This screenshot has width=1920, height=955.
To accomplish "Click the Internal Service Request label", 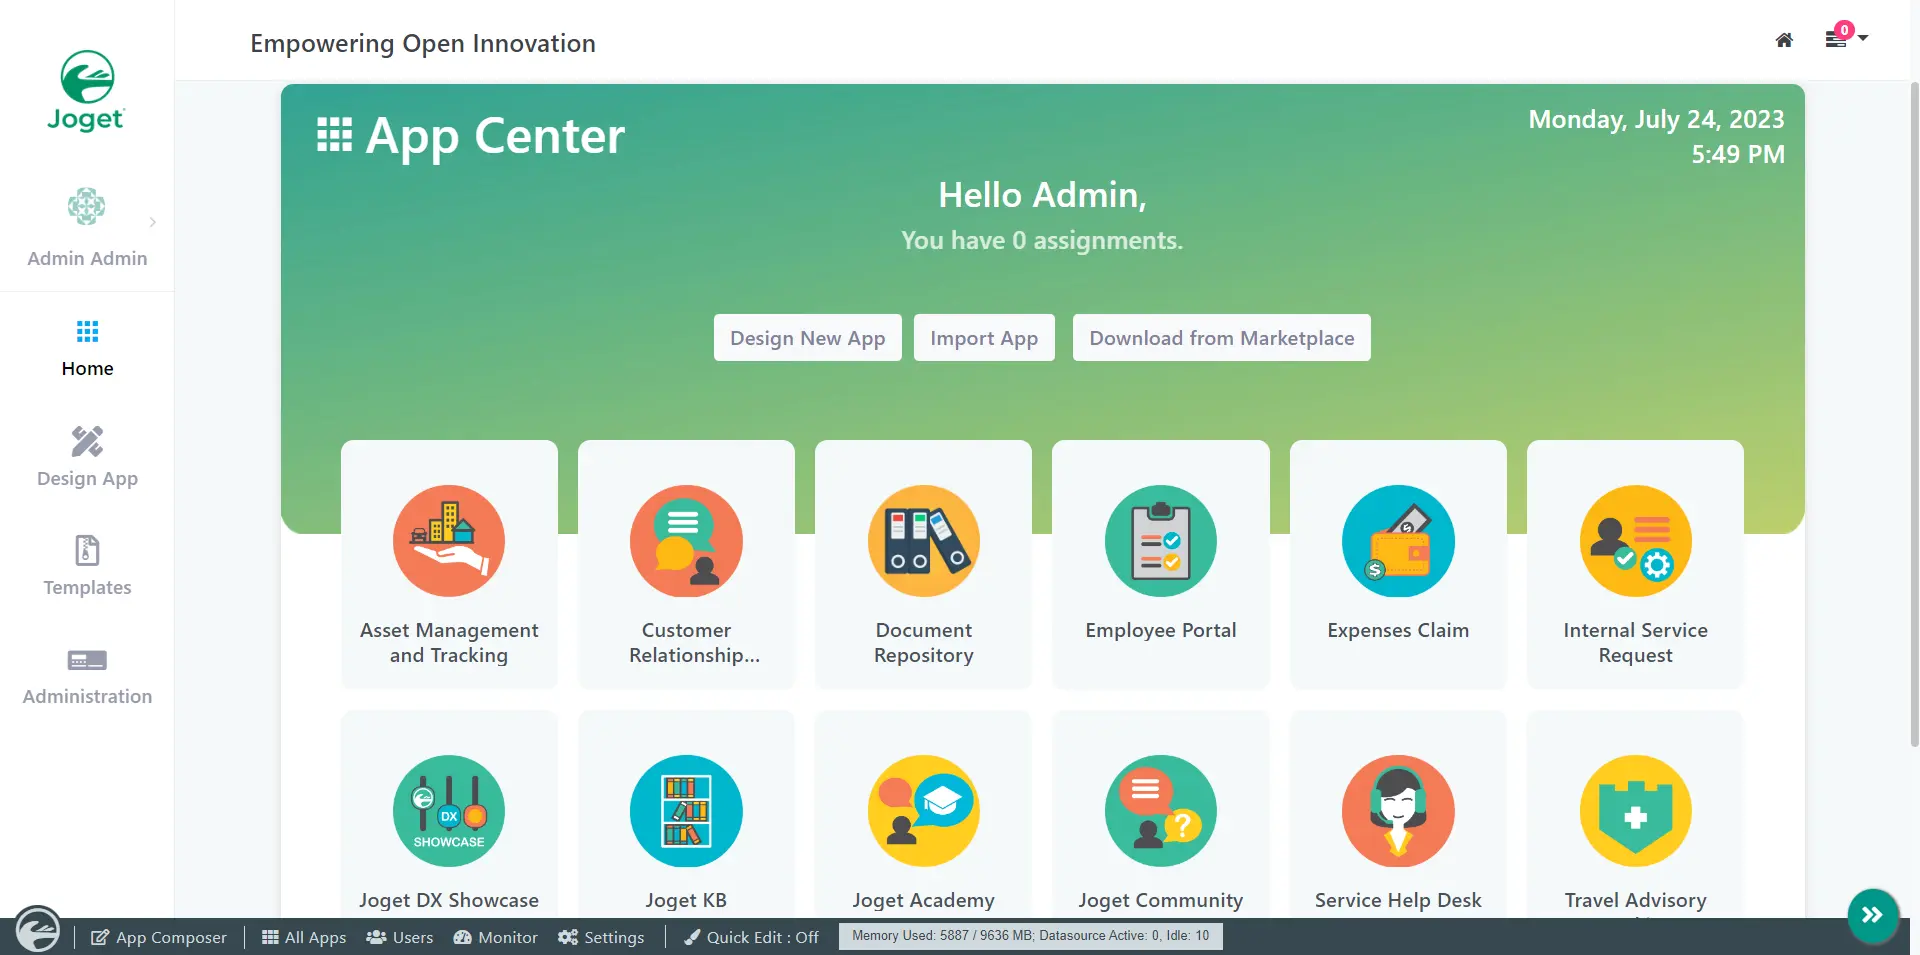I will 1636,643.
